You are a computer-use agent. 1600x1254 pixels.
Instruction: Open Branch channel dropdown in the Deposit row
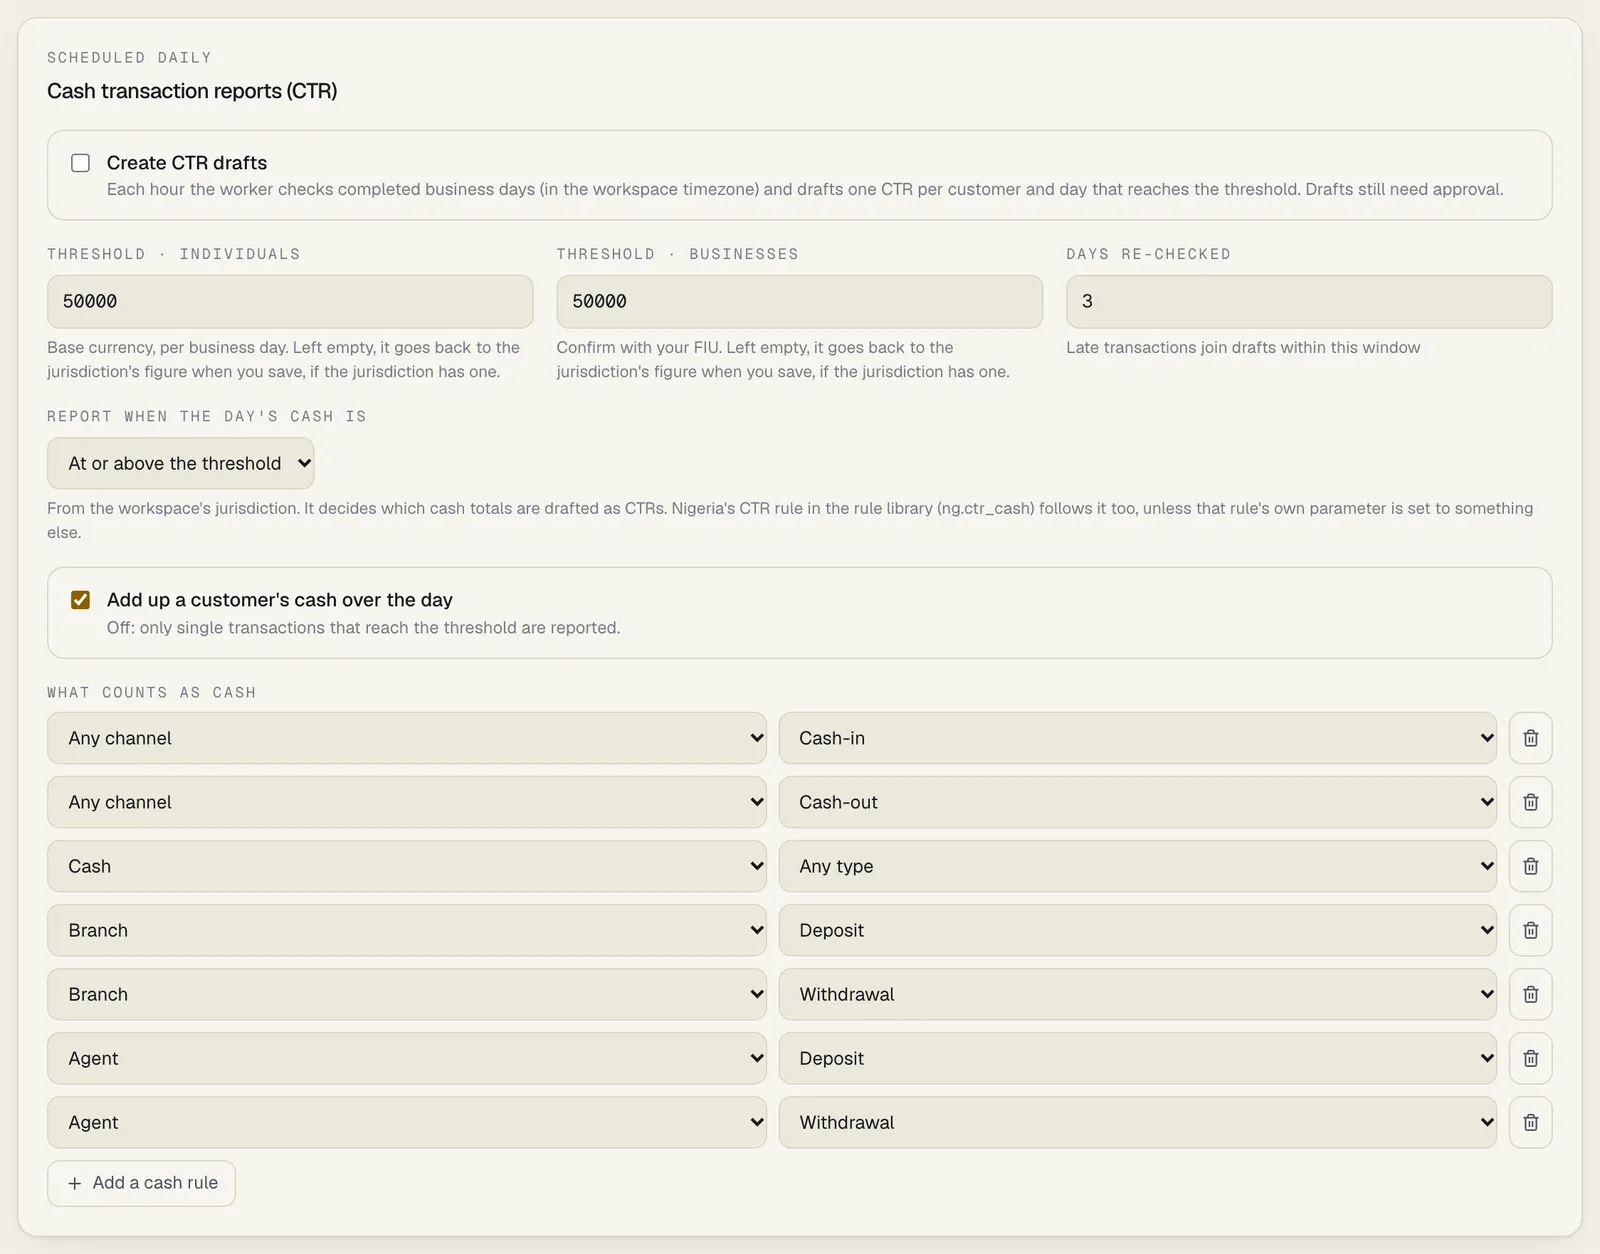407,930
